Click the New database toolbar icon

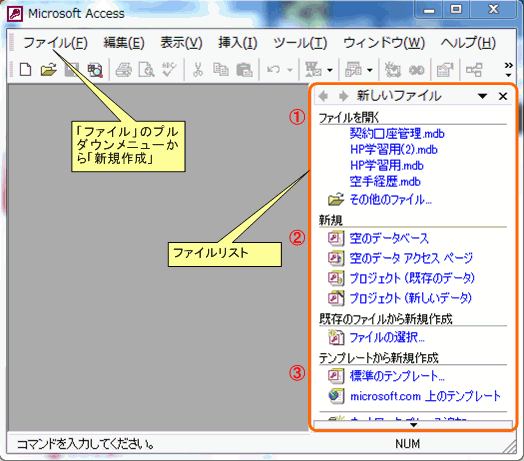[x=26, y=70]
